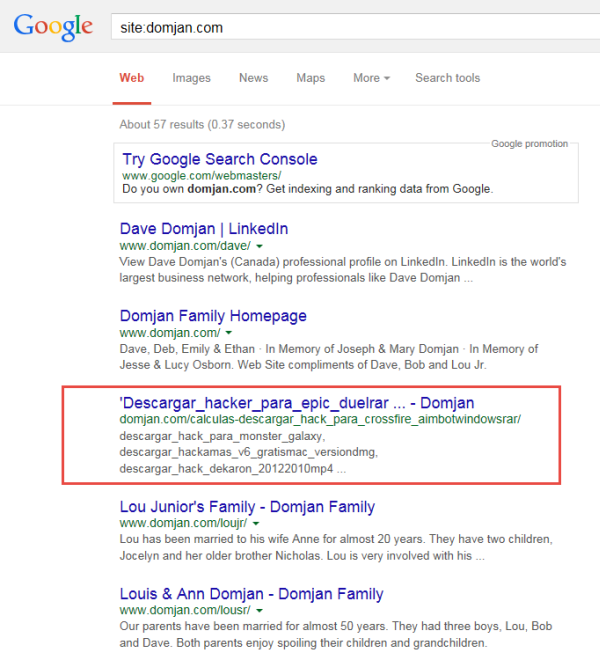Open Domjan Family Homepage result
This screenshot has height=660, width=600.
(x=212, y=316)
